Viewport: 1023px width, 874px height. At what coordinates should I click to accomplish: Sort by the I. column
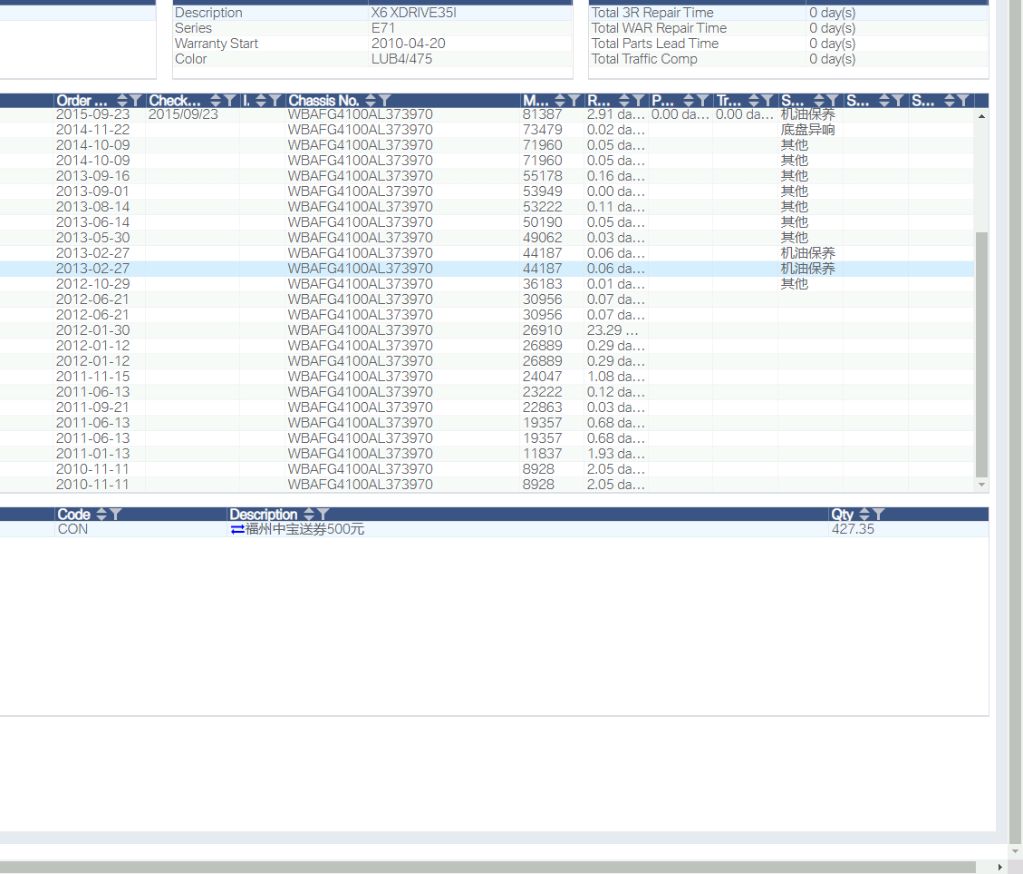coord(261,100)
